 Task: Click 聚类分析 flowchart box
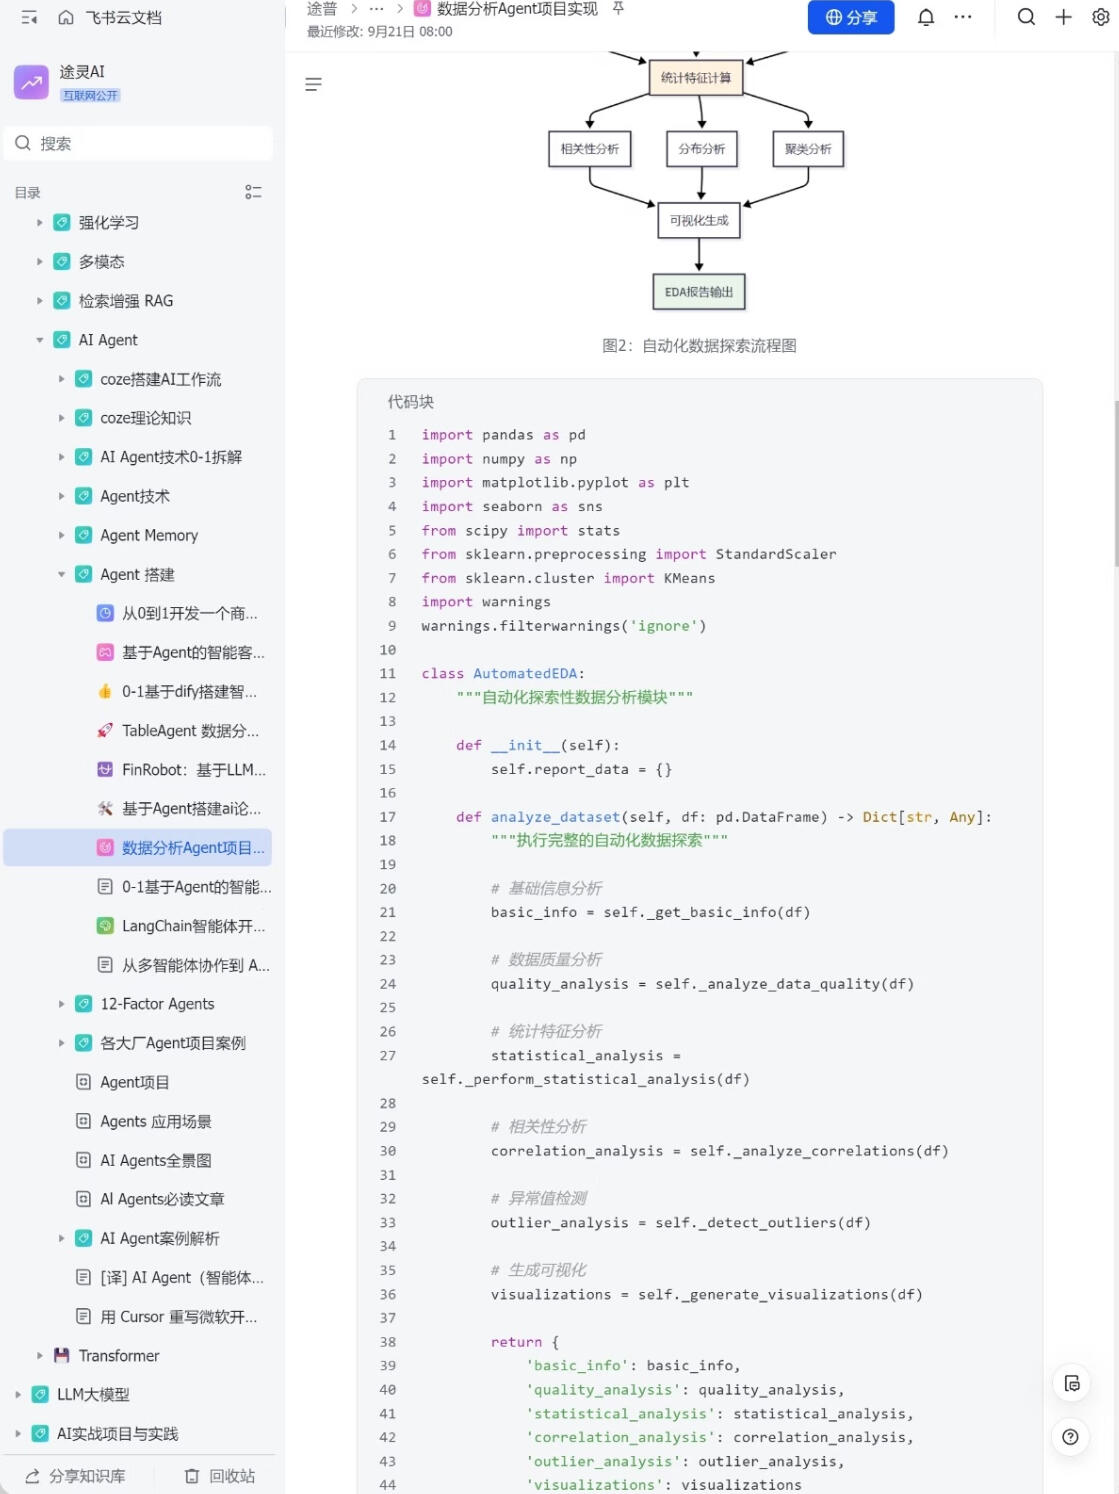[808, 149]
